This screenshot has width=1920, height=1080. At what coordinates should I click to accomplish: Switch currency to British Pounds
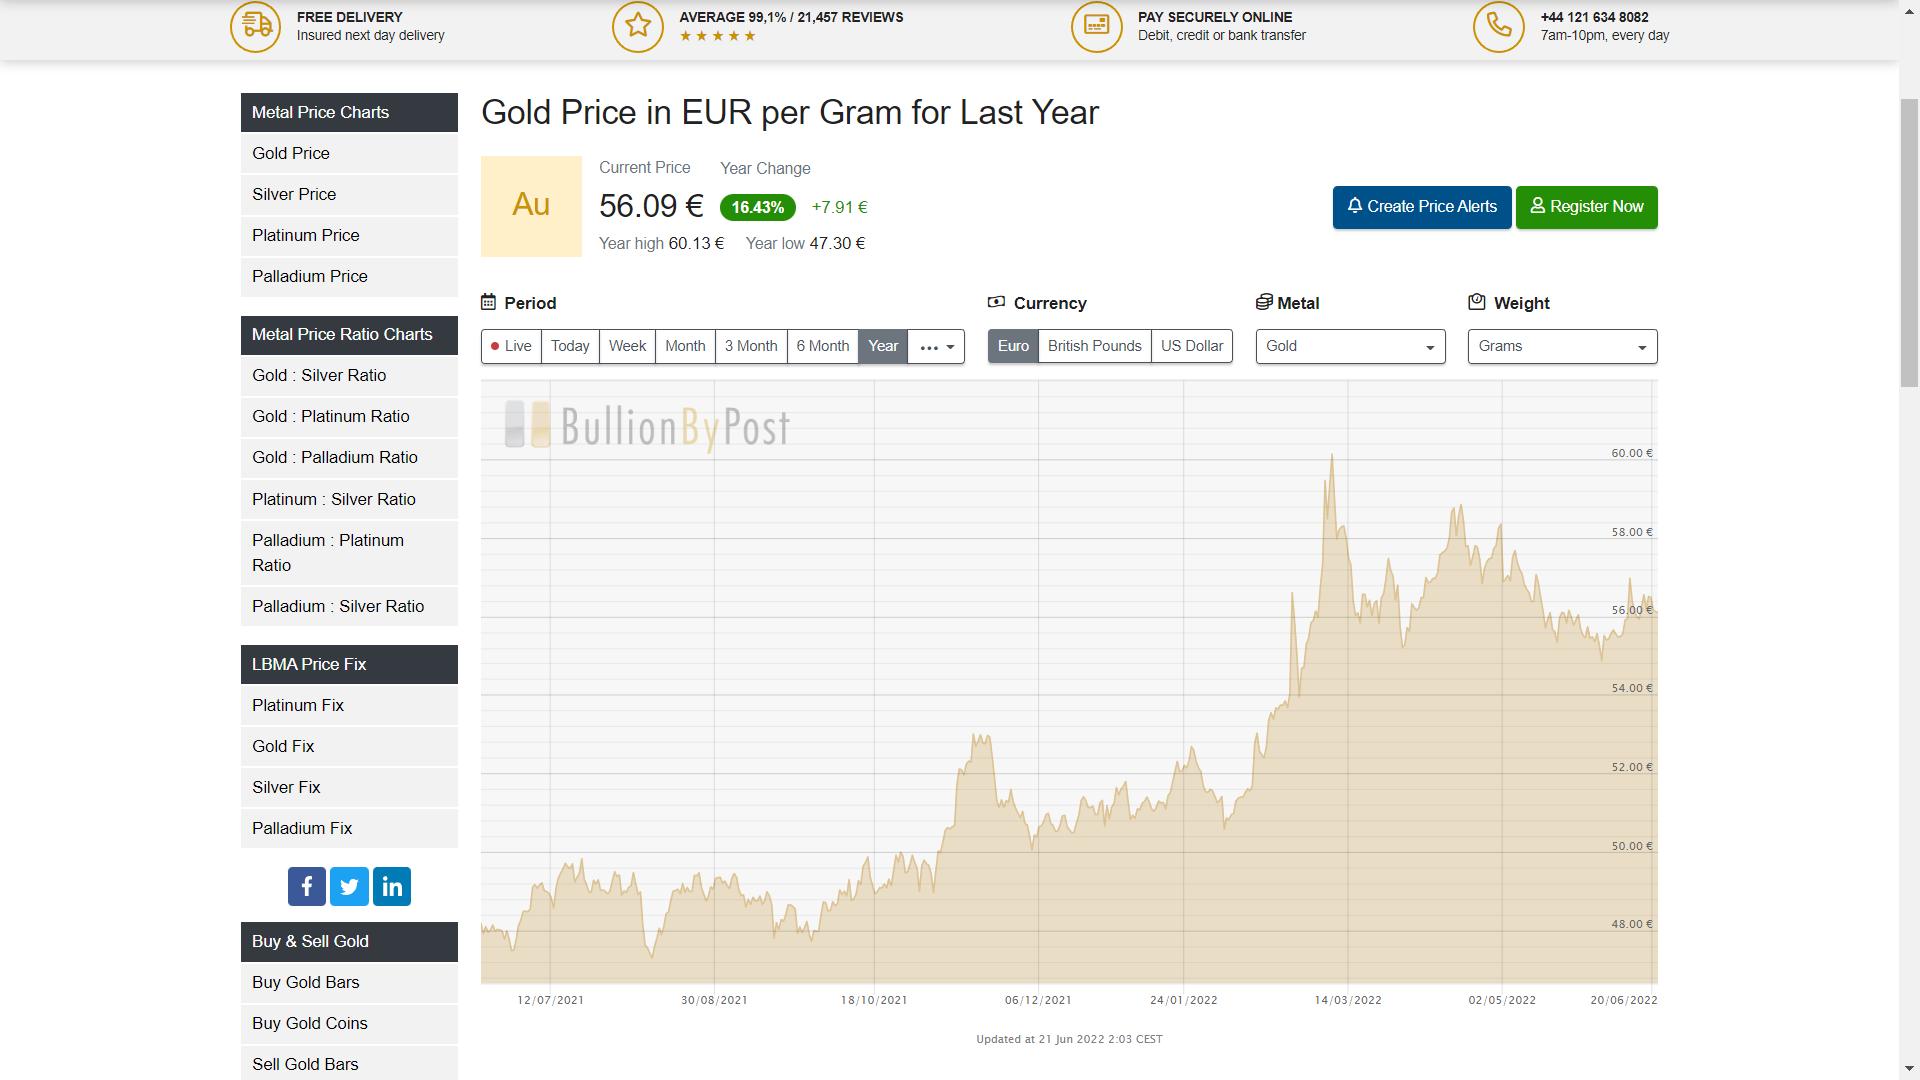pos(1094,346)
